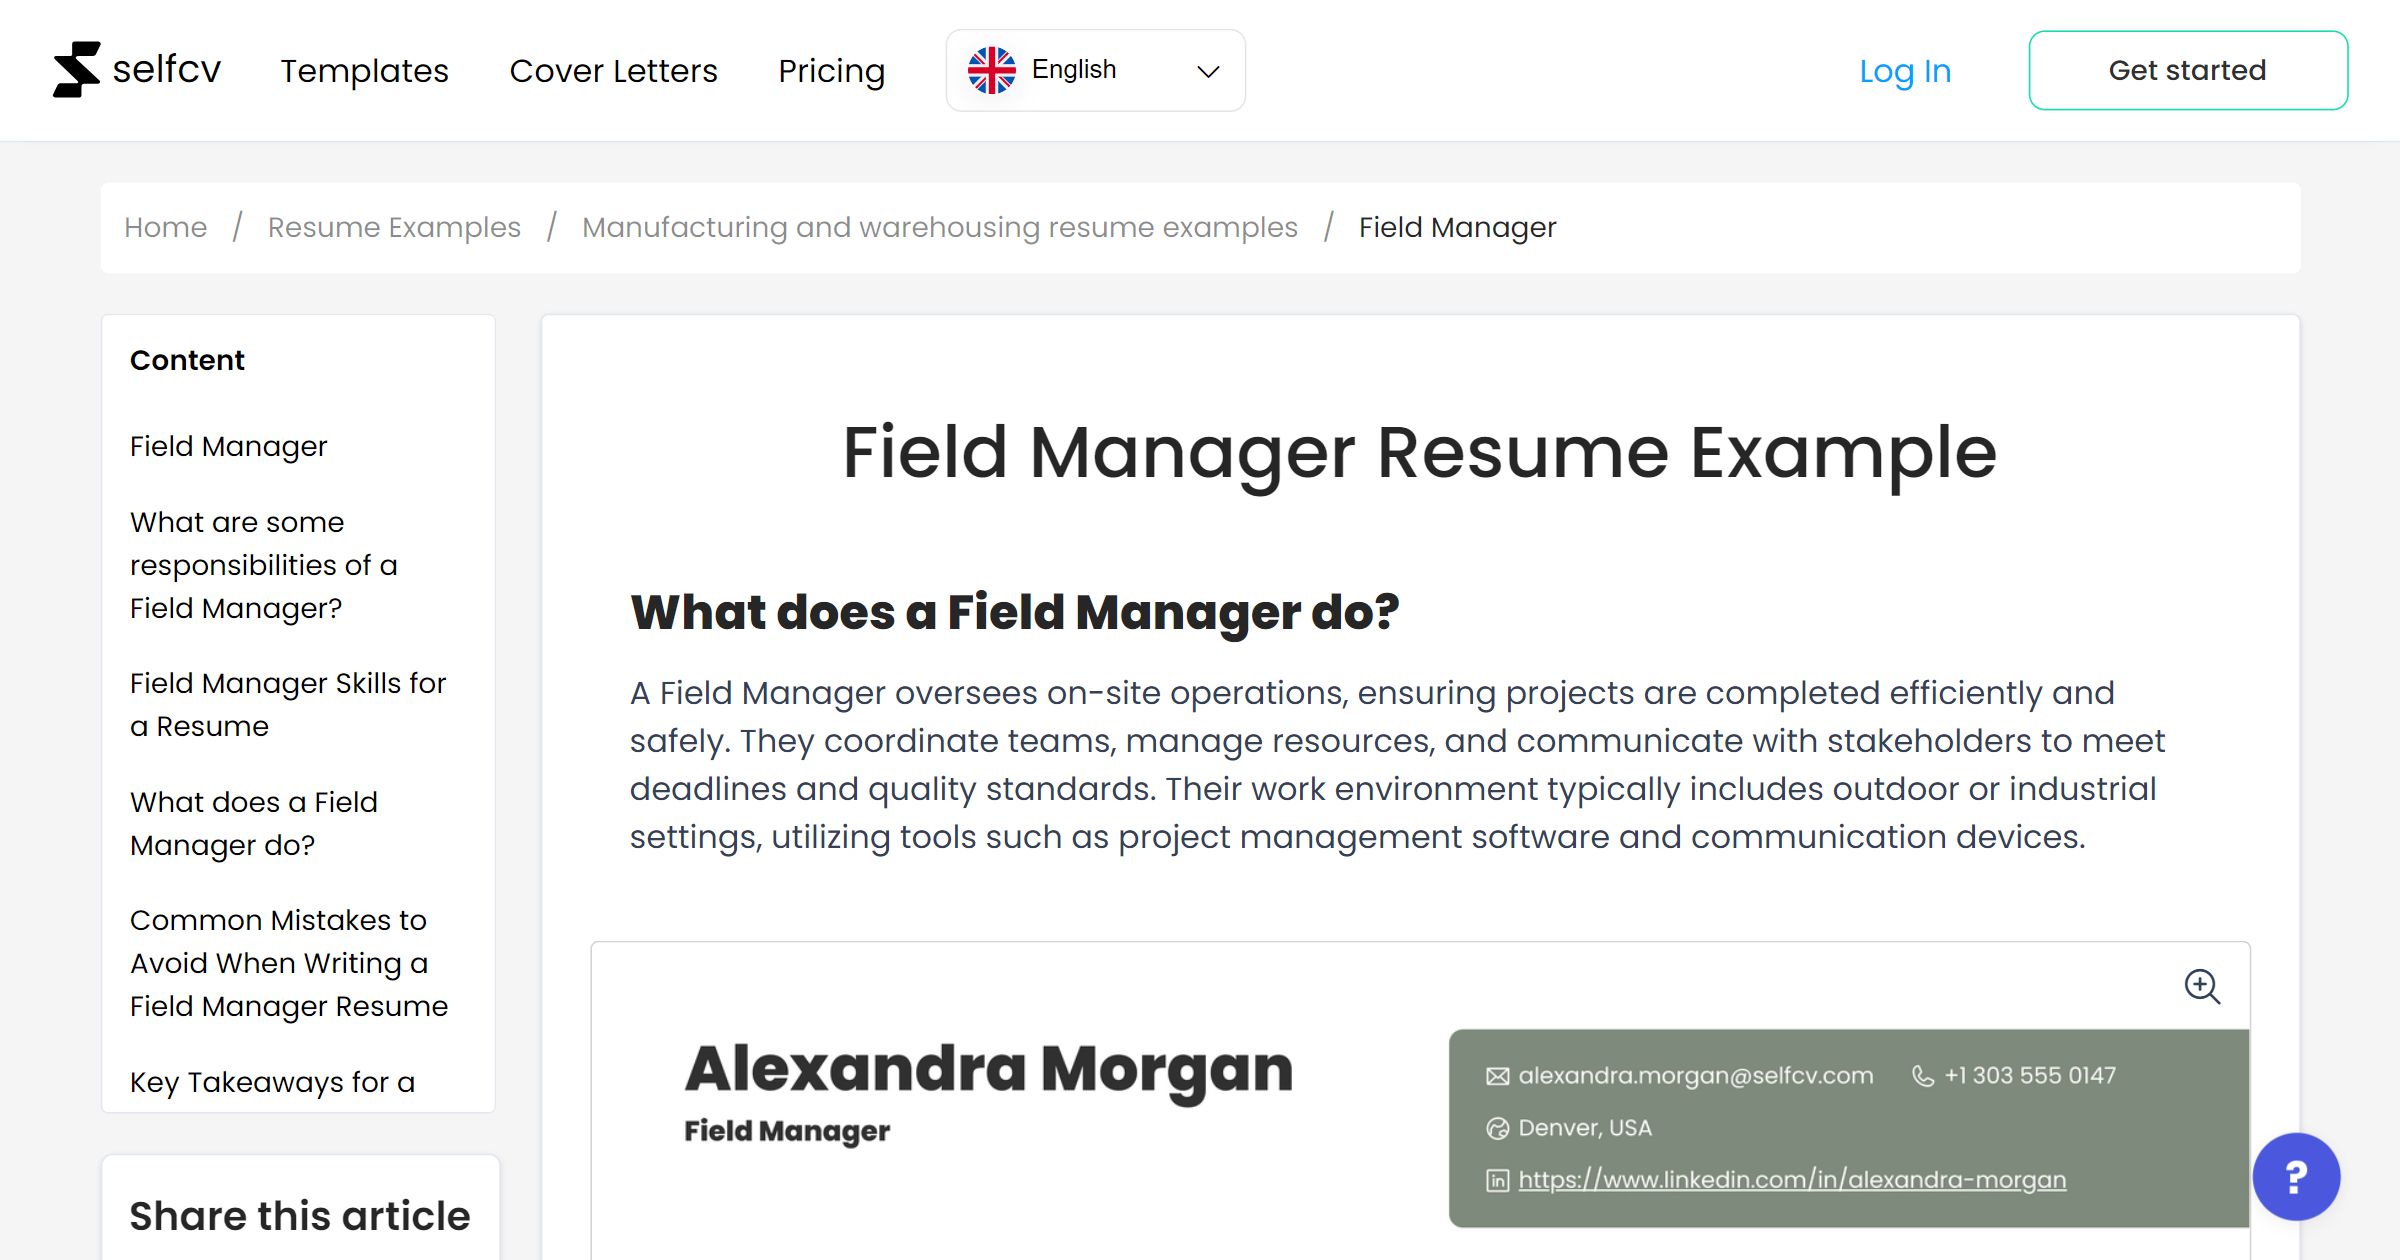Click the location globe icon beside Denver
This screenshot has width=2400, height=1260.
(1497, 1128)
